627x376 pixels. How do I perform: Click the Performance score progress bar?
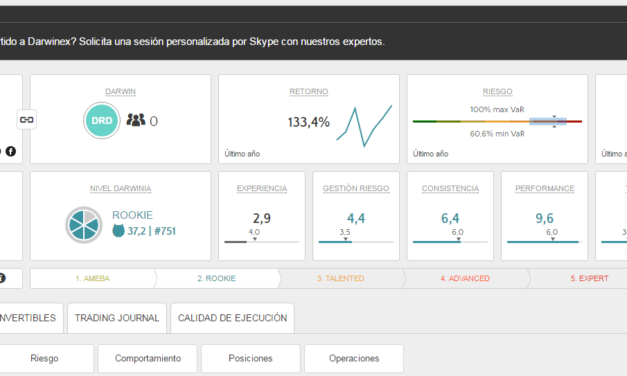544,242
